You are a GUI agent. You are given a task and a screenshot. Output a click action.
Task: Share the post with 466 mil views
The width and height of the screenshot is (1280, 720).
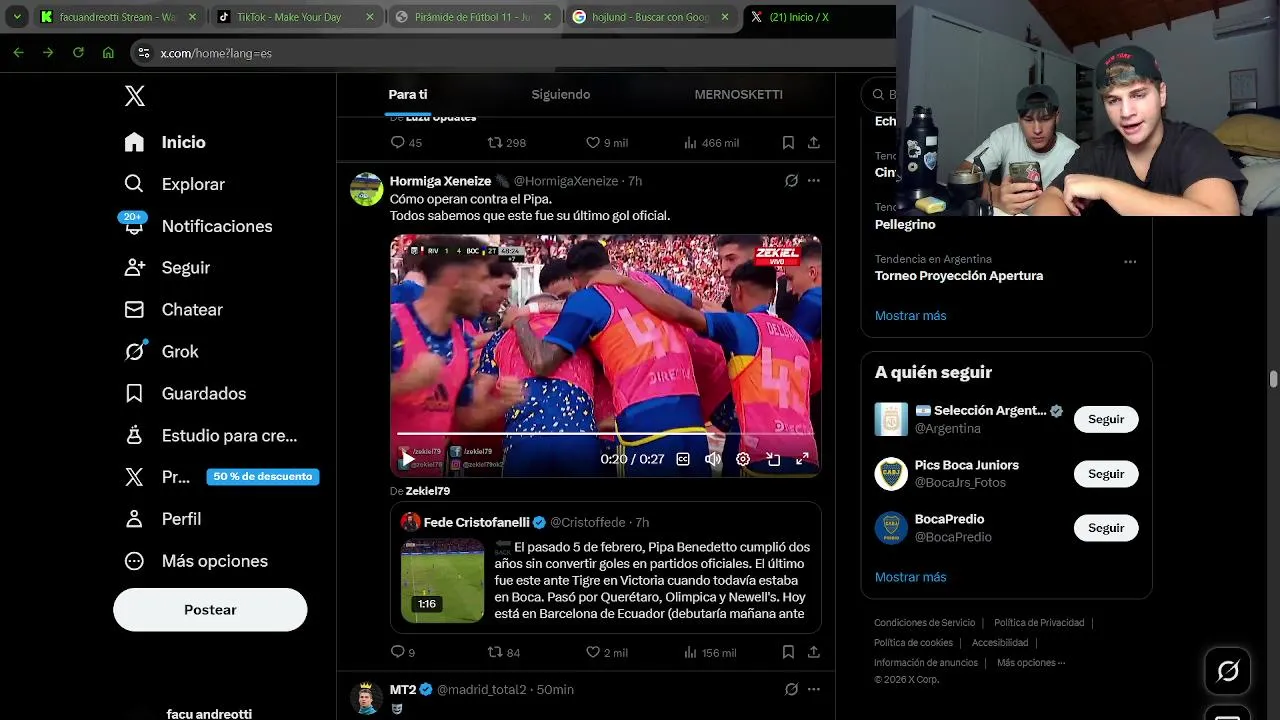click(814, 143)
